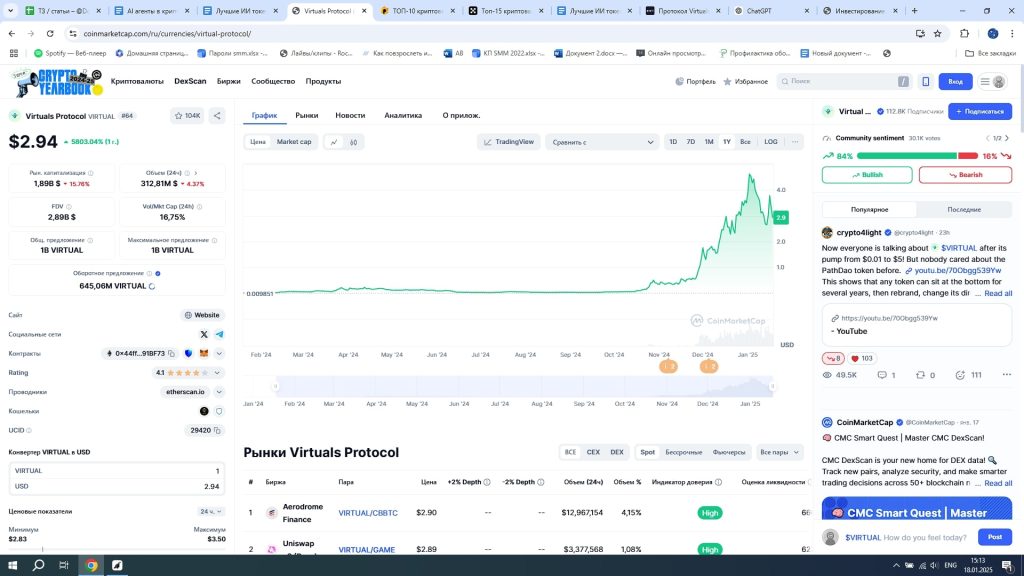
Task: Select line chart style
Action: tap(334, 142)
